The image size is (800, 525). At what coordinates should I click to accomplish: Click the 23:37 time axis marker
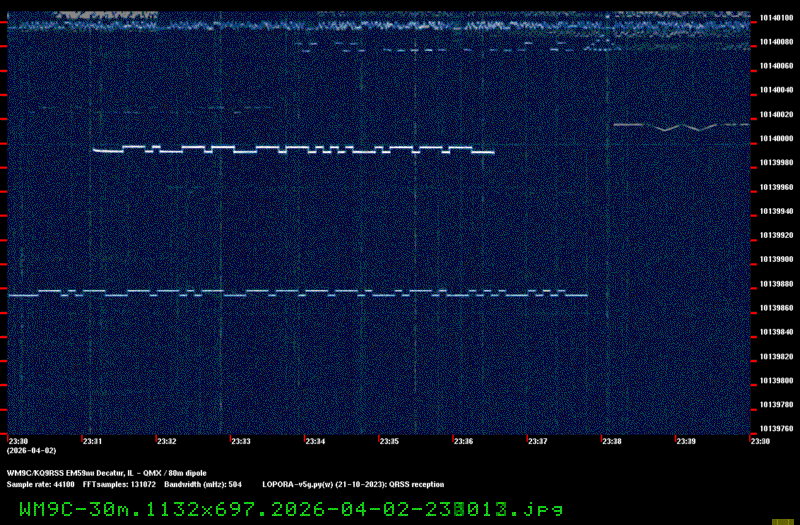point(537,441)
